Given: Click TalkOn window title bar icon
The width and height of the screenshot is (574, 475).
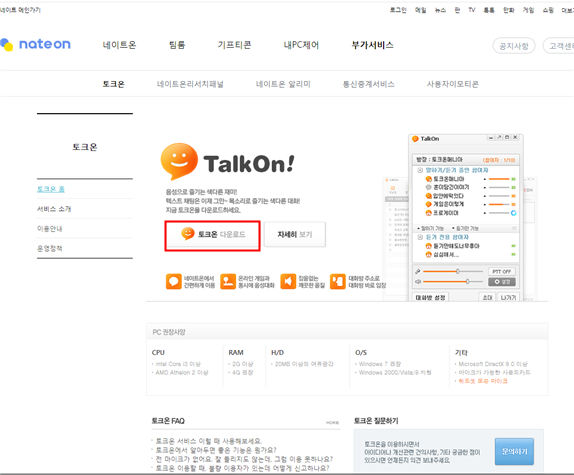Looking at the screenshot, I should click(415, 139).
